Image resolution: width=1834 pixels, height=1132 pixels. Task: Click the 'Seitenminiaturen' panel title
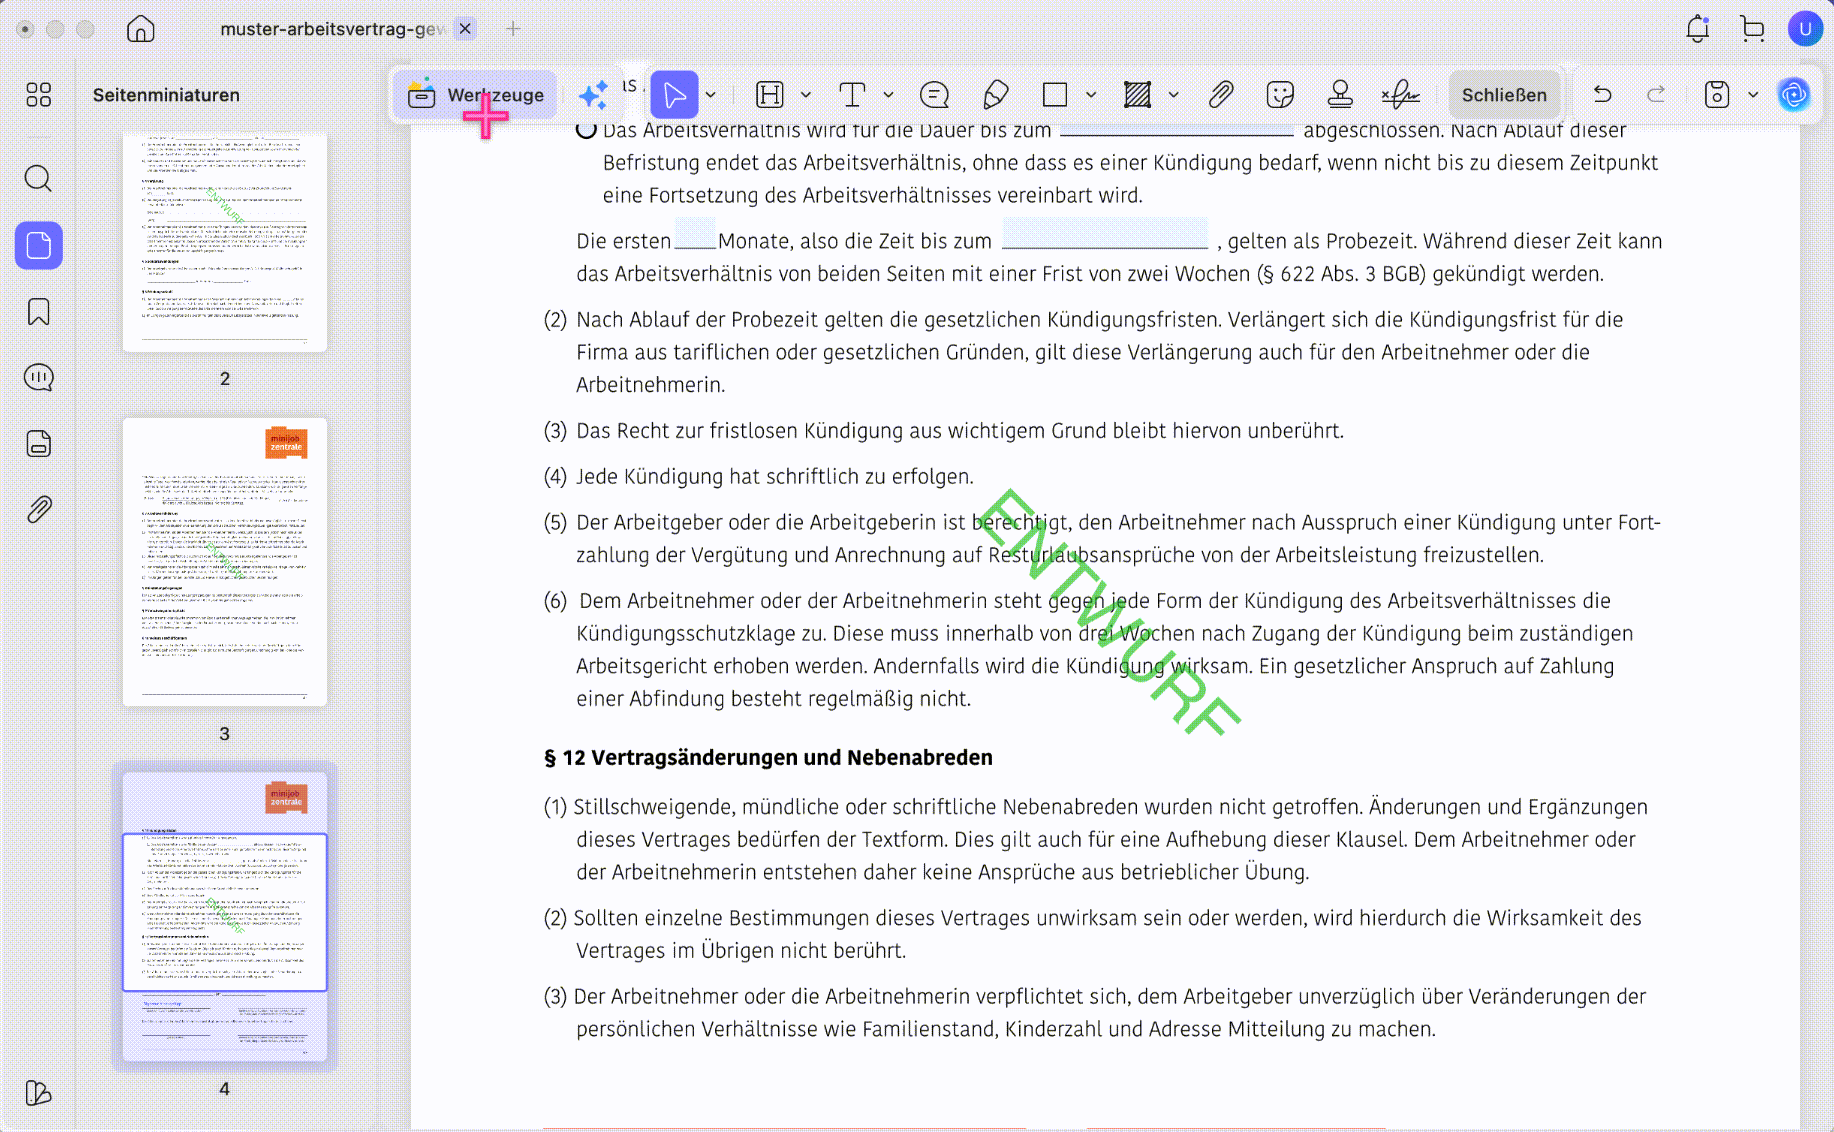(167, 95)
